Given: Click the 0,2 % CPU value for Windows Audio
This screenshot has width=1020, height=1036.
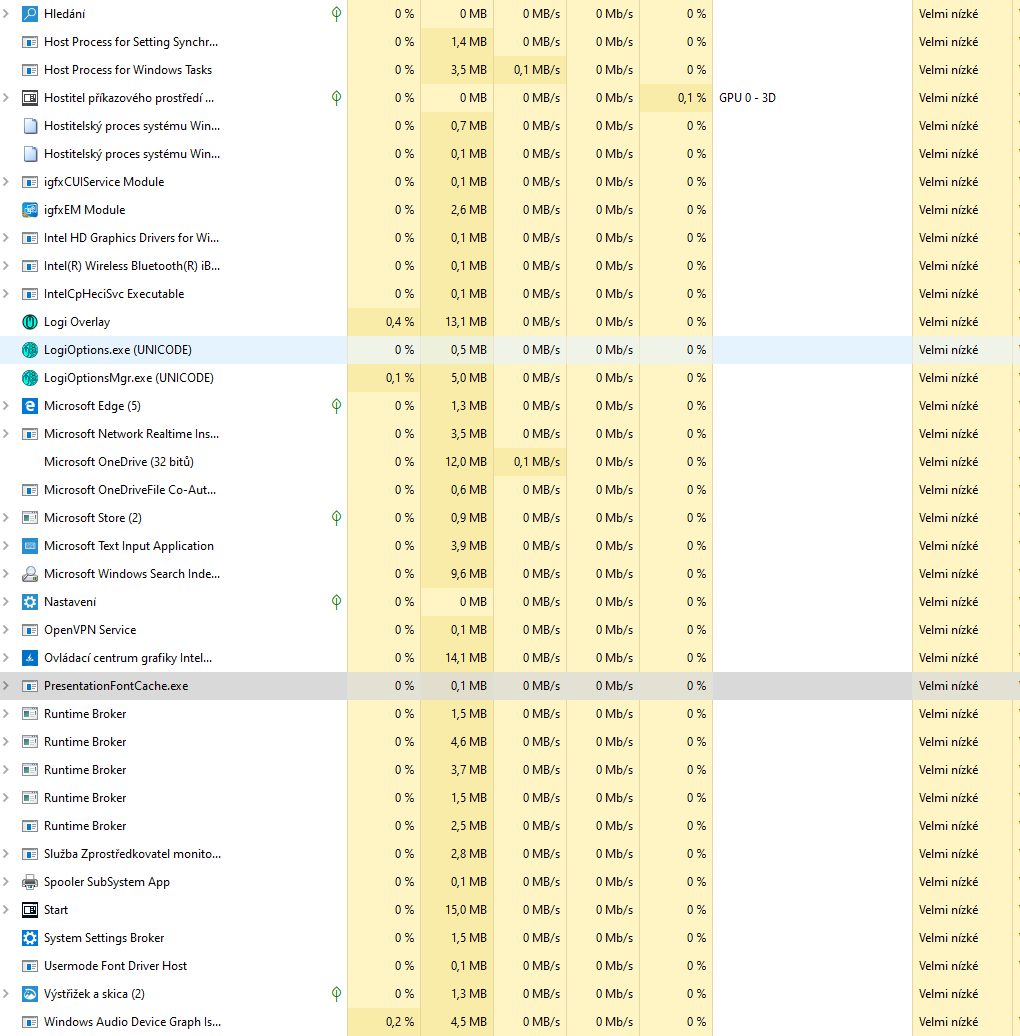Looking at the screenshot, I should pyautogui.click(x=400, y=1022).
